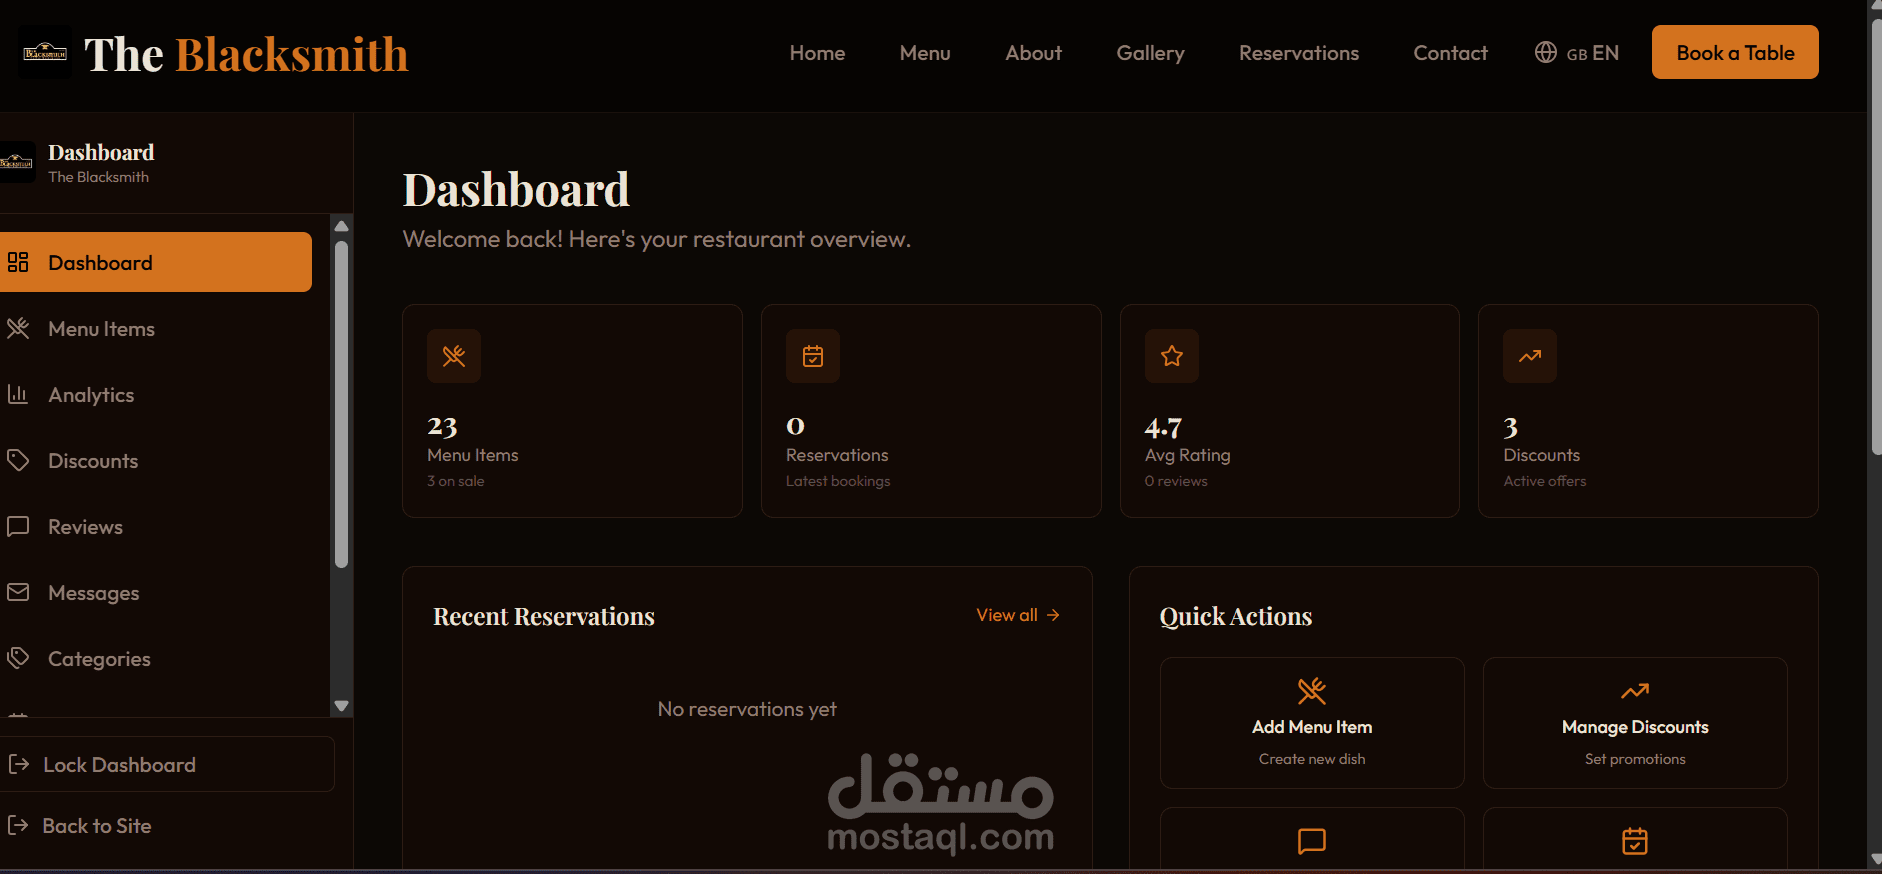Select Analytics in the sidebar
This screenshot has width=1882, height=874.
coord(156,394)
